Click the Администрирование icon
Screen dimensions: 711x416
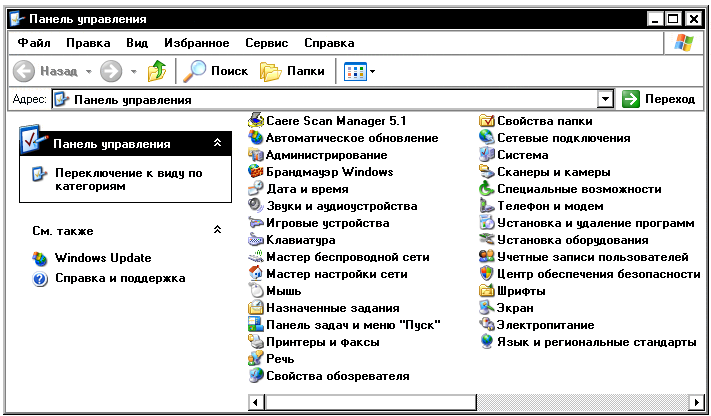click(256, 155)
